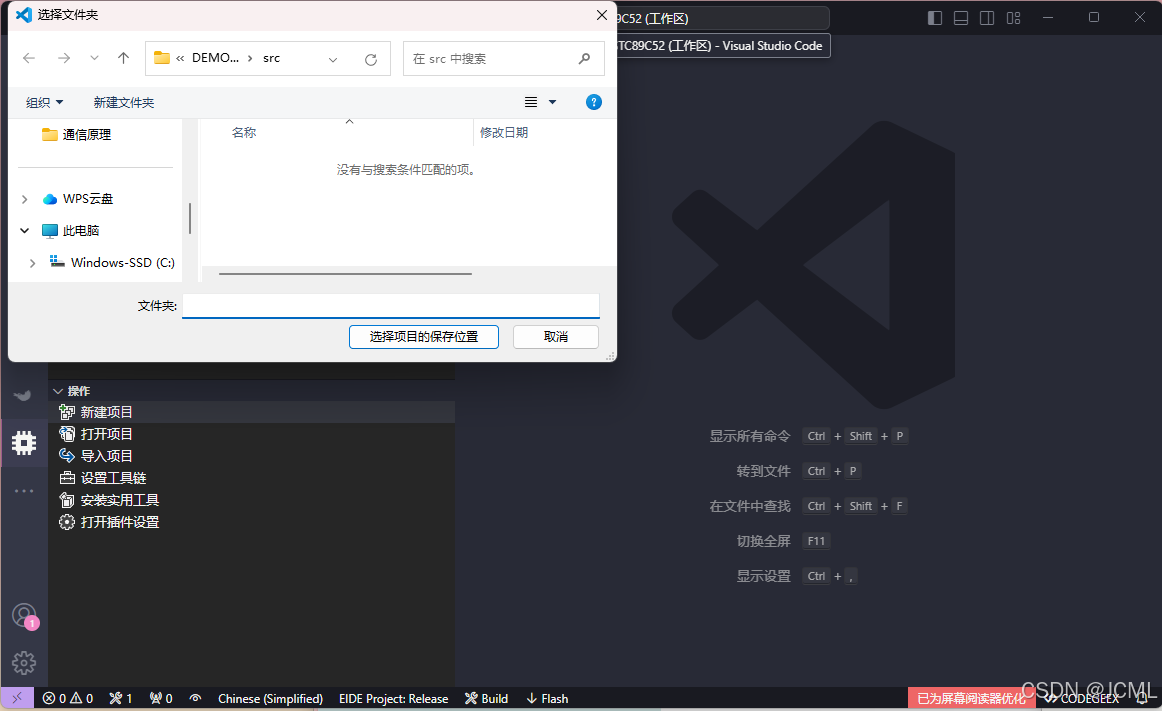Click CODEGEEX in the status bar

(1083, 698)
